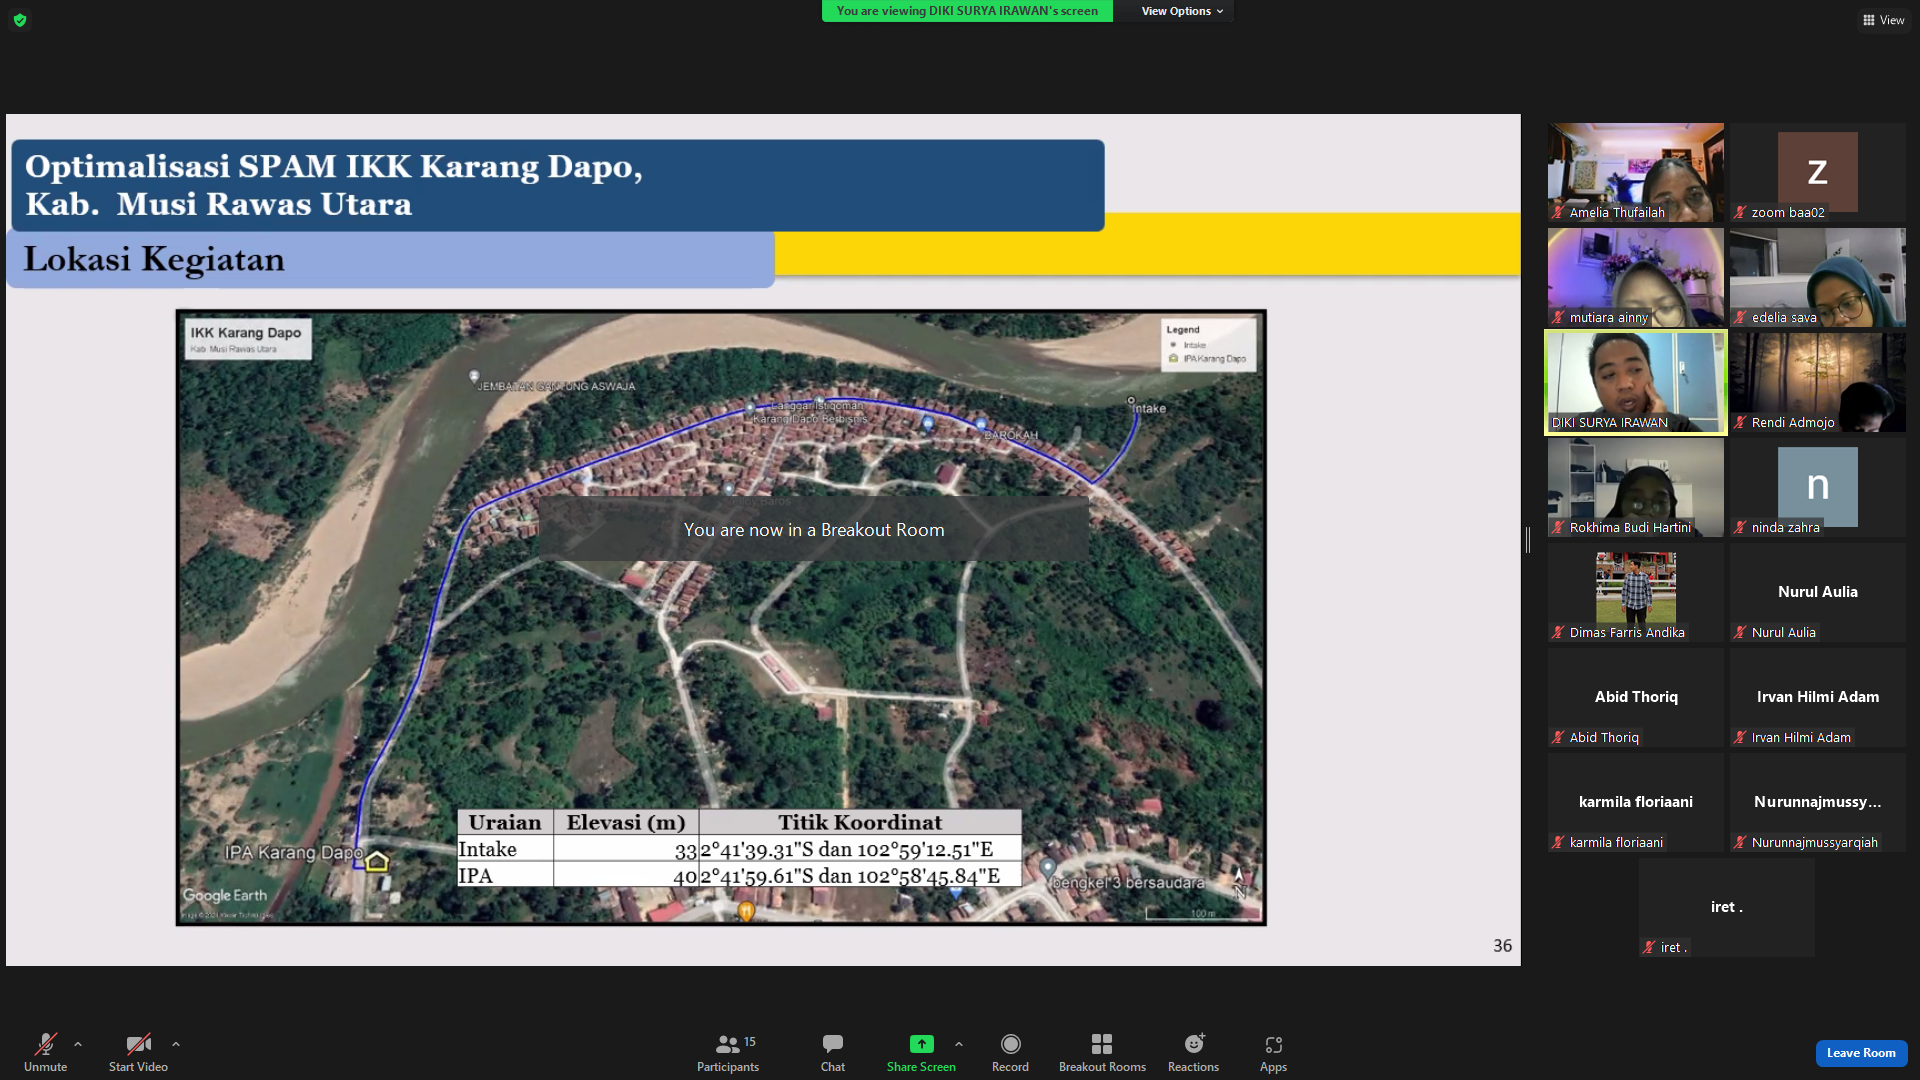Open the Chat panel
This screenshot has height=1080, width=1920.
coord(833,1052)
